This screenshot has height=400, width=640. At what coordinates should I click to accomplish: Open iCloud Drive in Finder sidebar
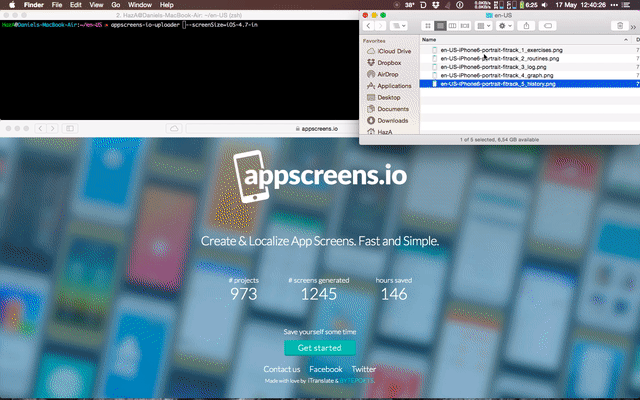pos(389,51)
